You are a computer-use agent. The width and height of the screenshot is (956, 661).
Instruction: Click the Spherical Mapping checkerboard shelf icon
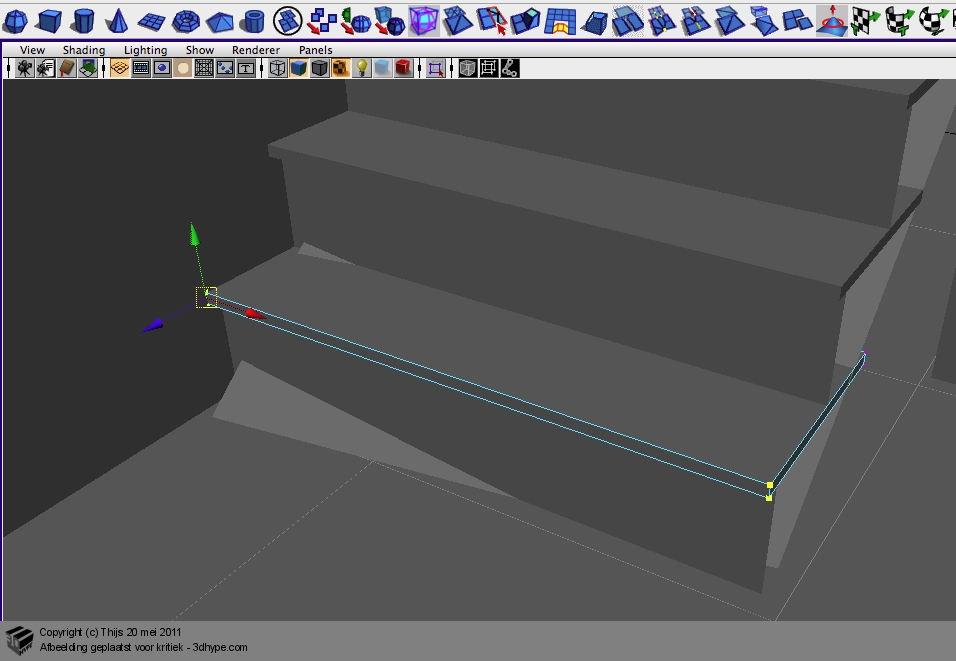[x=933, y=21]
